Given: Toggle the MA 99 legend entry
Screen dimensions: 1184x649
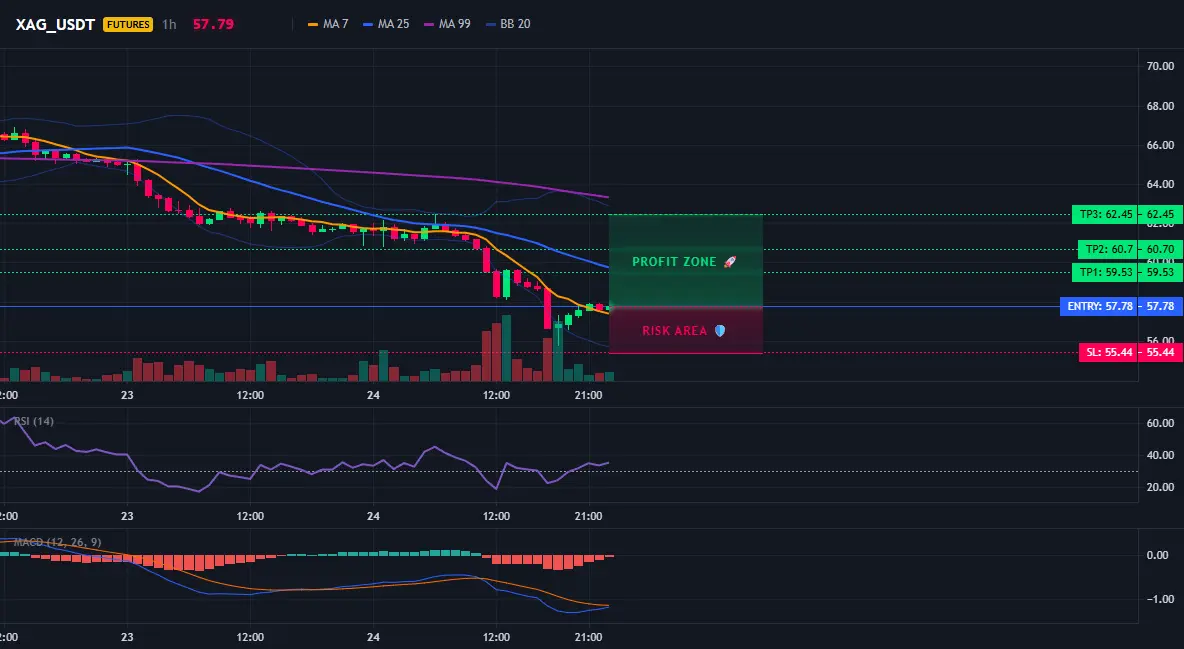Looking at the screenshot, I should pos(447,24).
